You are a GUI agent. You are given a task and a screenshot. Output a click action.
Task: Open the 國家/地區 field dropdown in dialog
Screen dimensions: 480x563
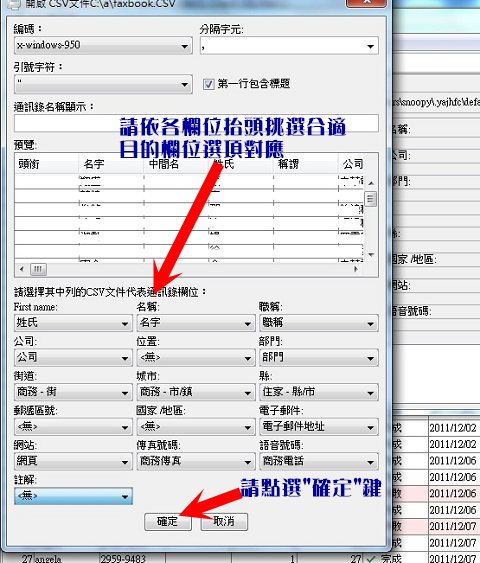(x=196, y=427)
